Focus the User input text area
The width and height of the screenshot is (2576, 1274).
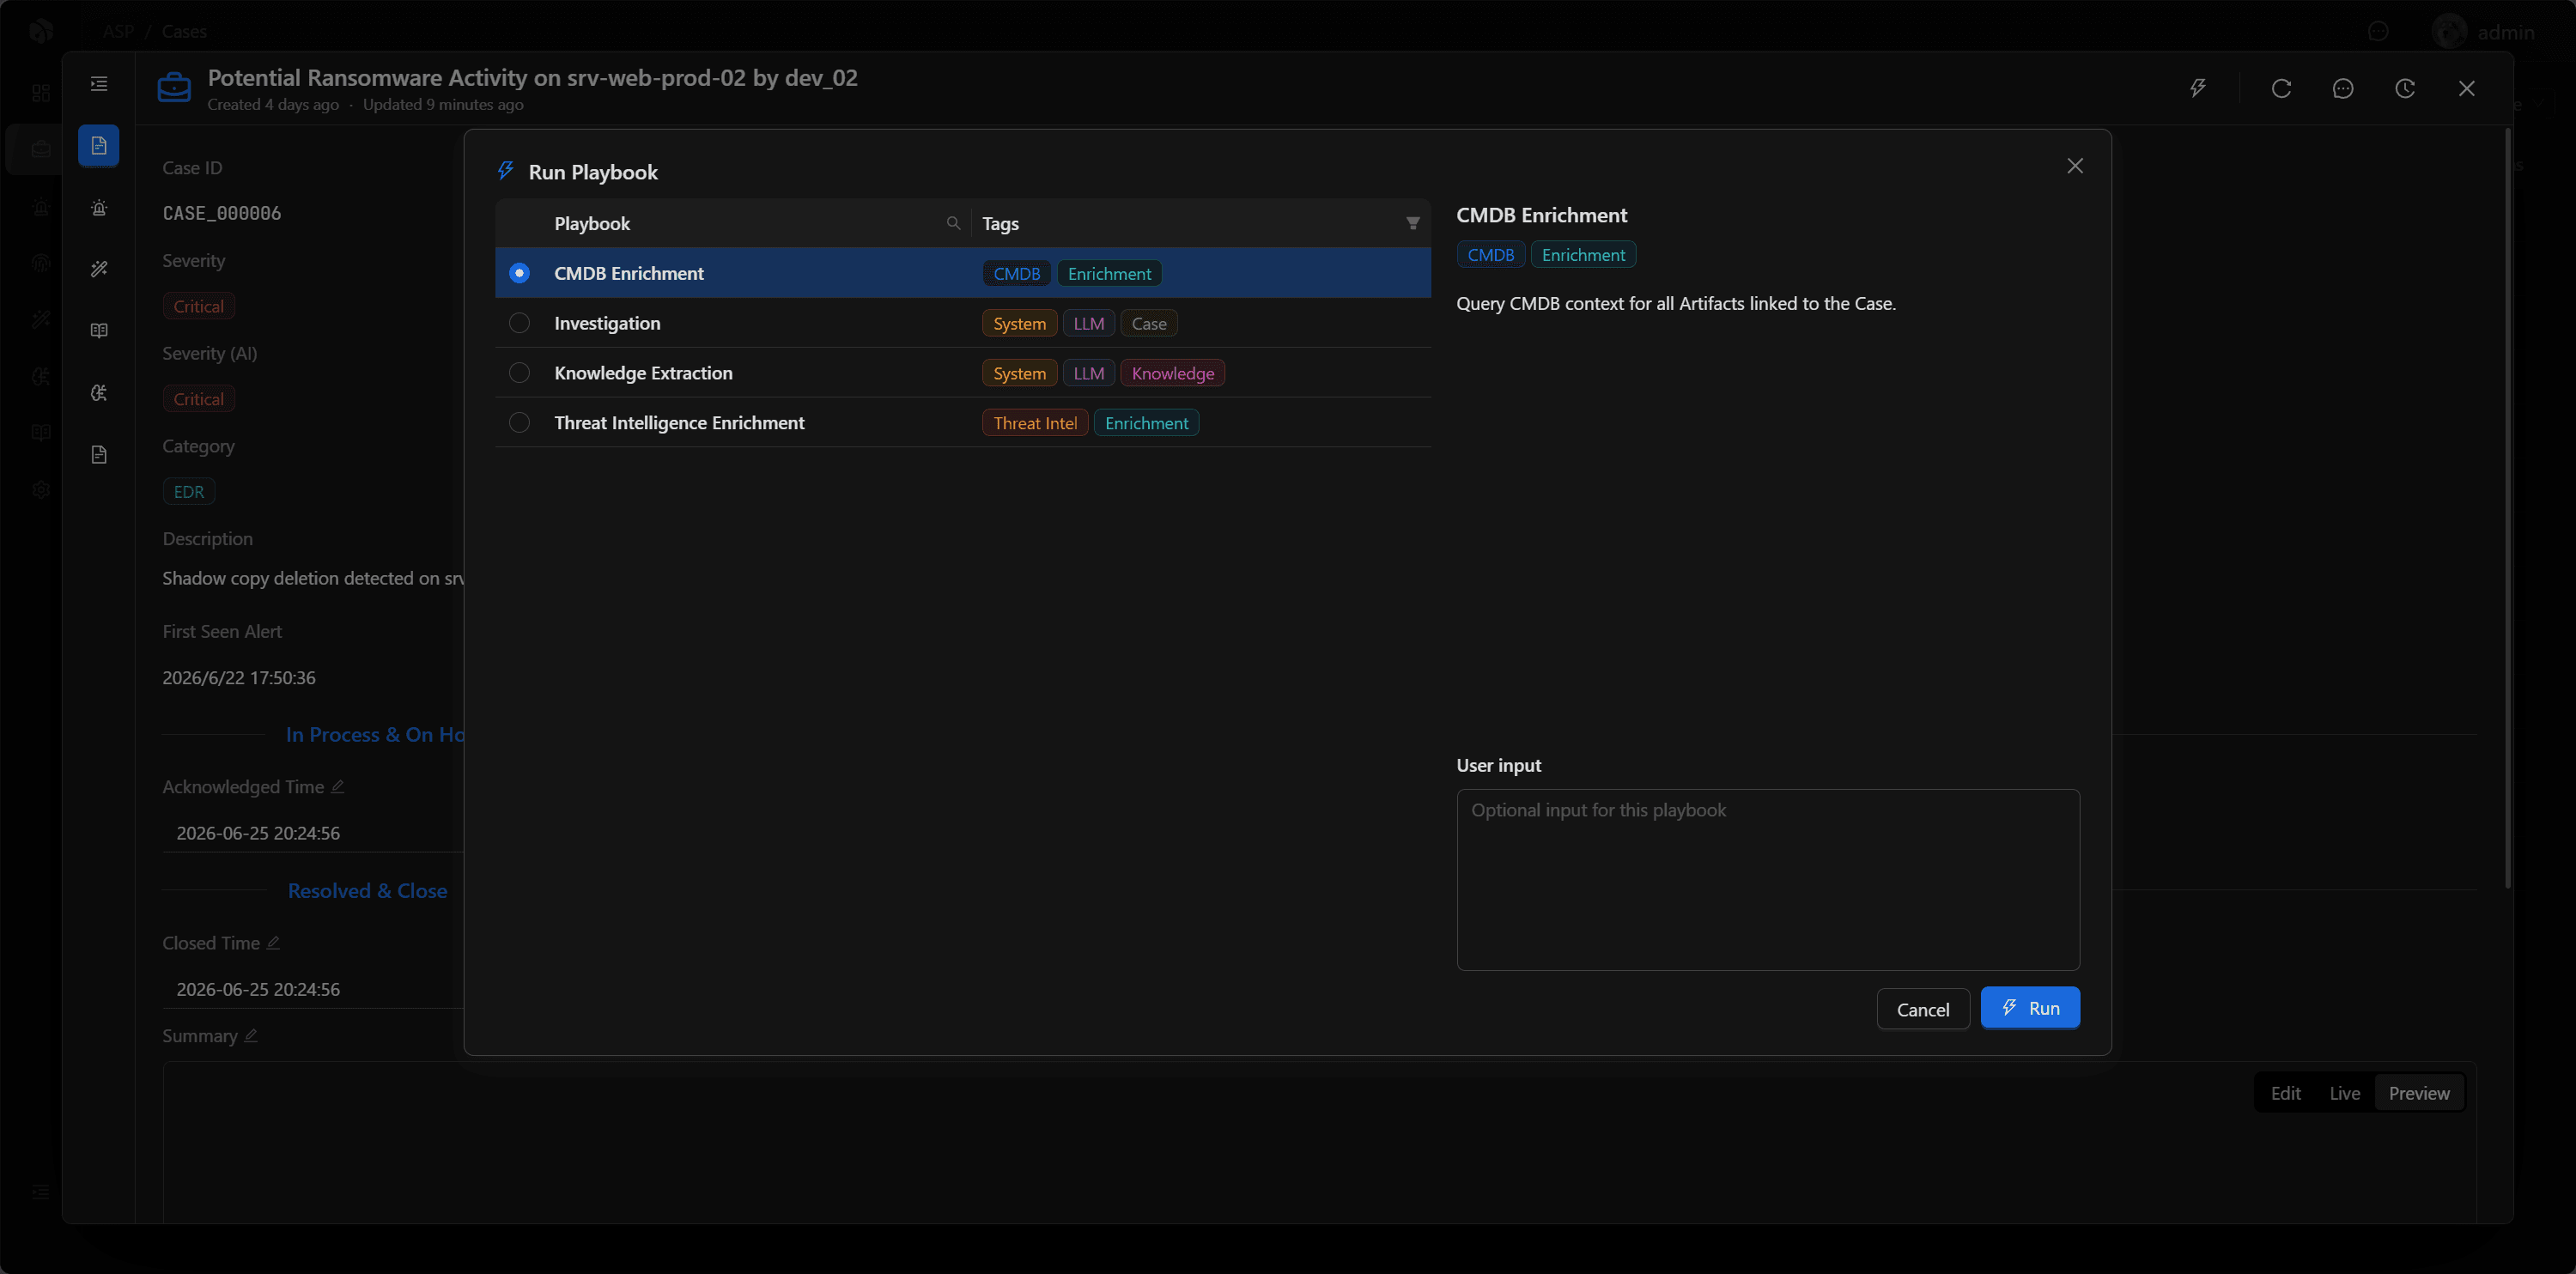click(x=1768, y=879)
